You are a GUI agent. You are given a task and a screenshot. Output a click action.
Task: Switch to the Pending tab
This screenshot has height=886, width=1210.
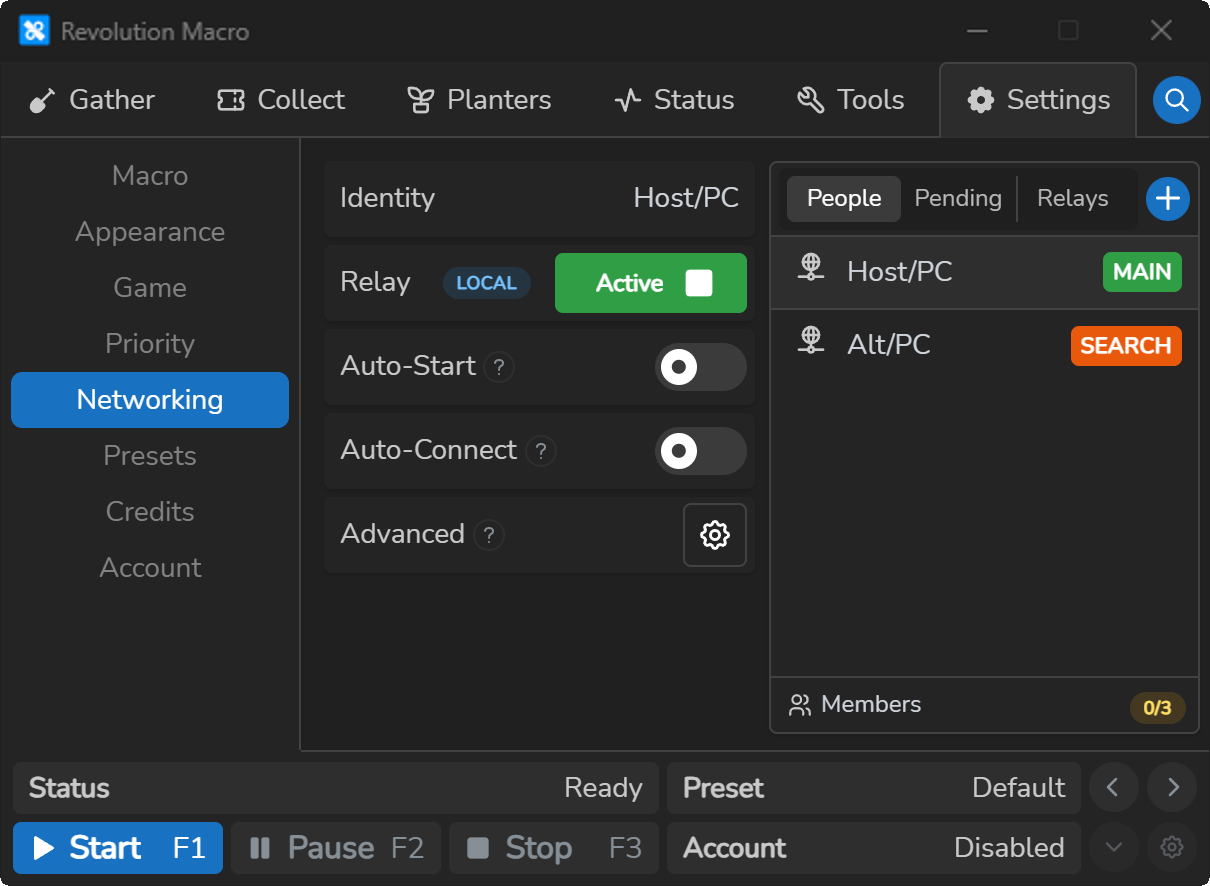pos(958,198)
